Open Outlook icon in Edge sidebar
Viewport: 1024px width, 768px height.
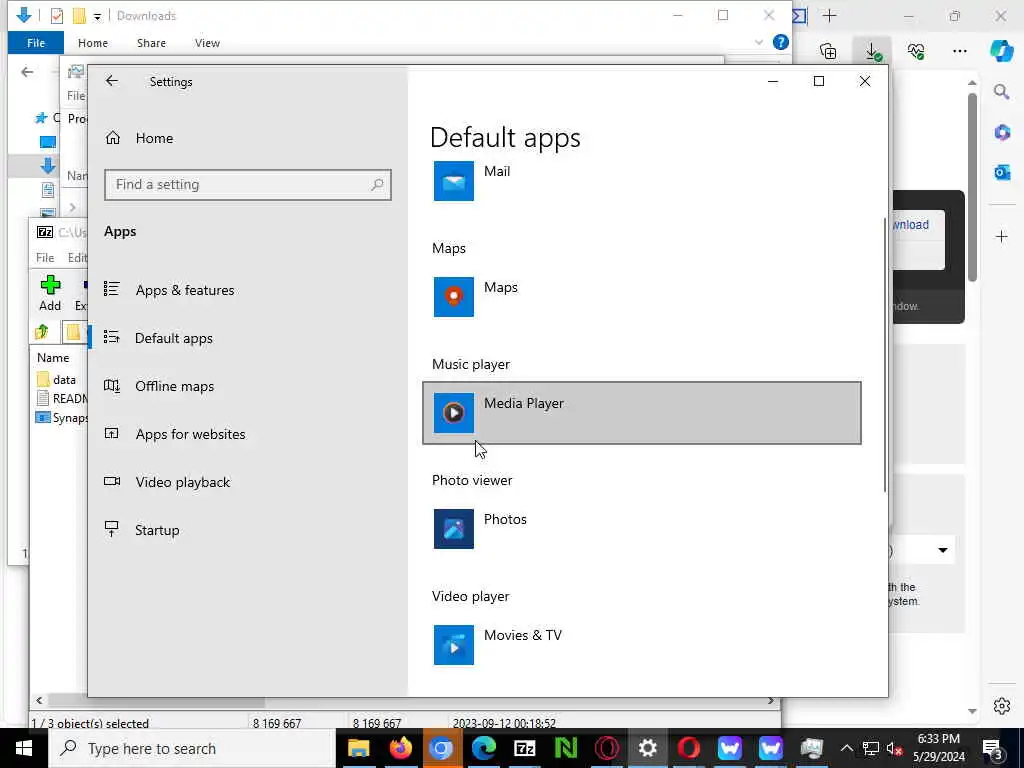pos(1002,172)
